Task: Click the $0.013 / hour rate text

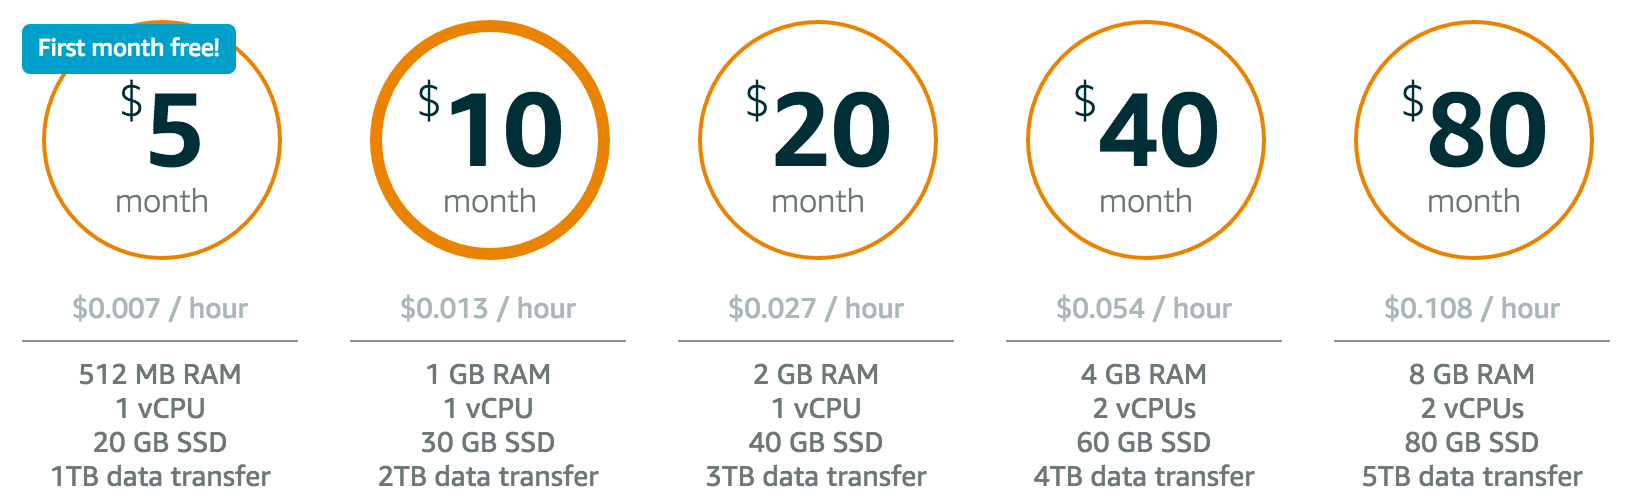Action: [x=488, y=308]
